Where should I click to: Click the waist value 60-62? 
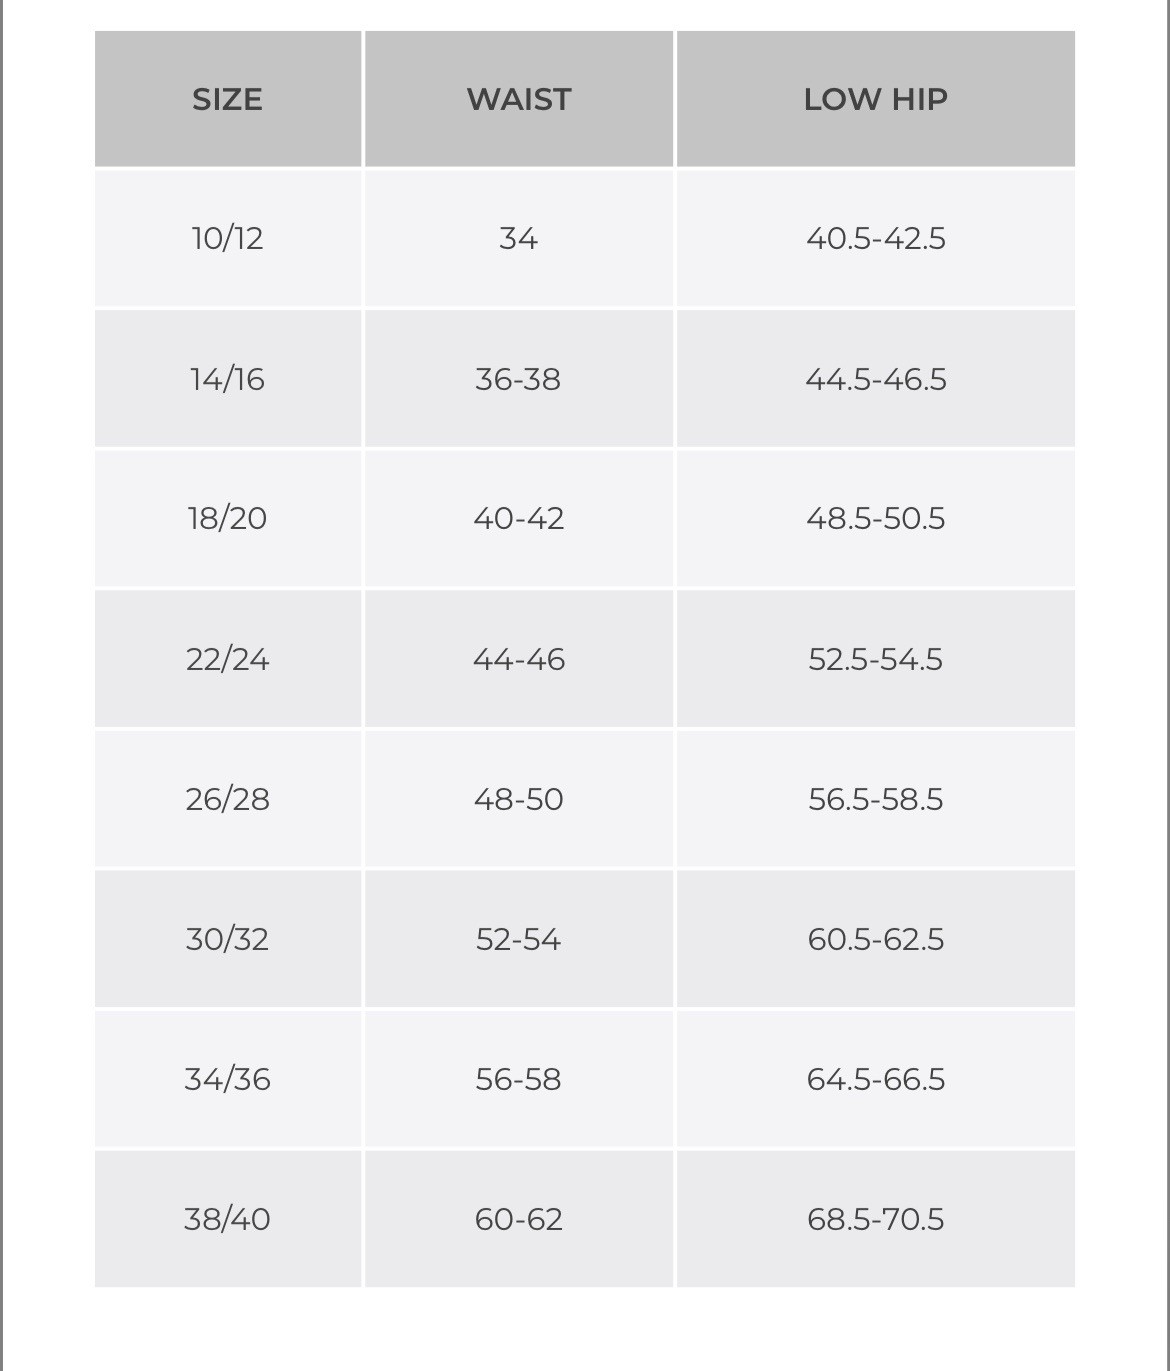point(519,1219)
